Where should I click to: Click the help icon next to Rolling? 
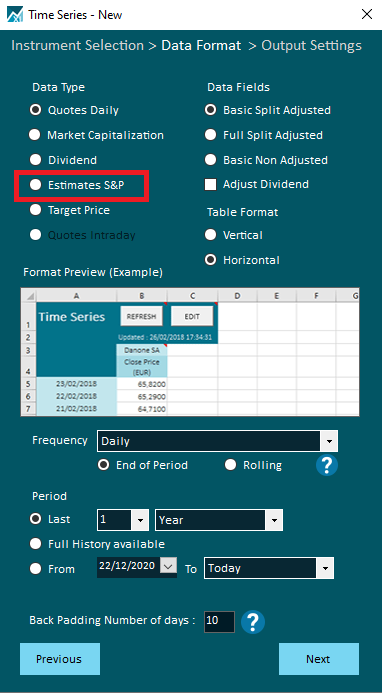(327, 465)
